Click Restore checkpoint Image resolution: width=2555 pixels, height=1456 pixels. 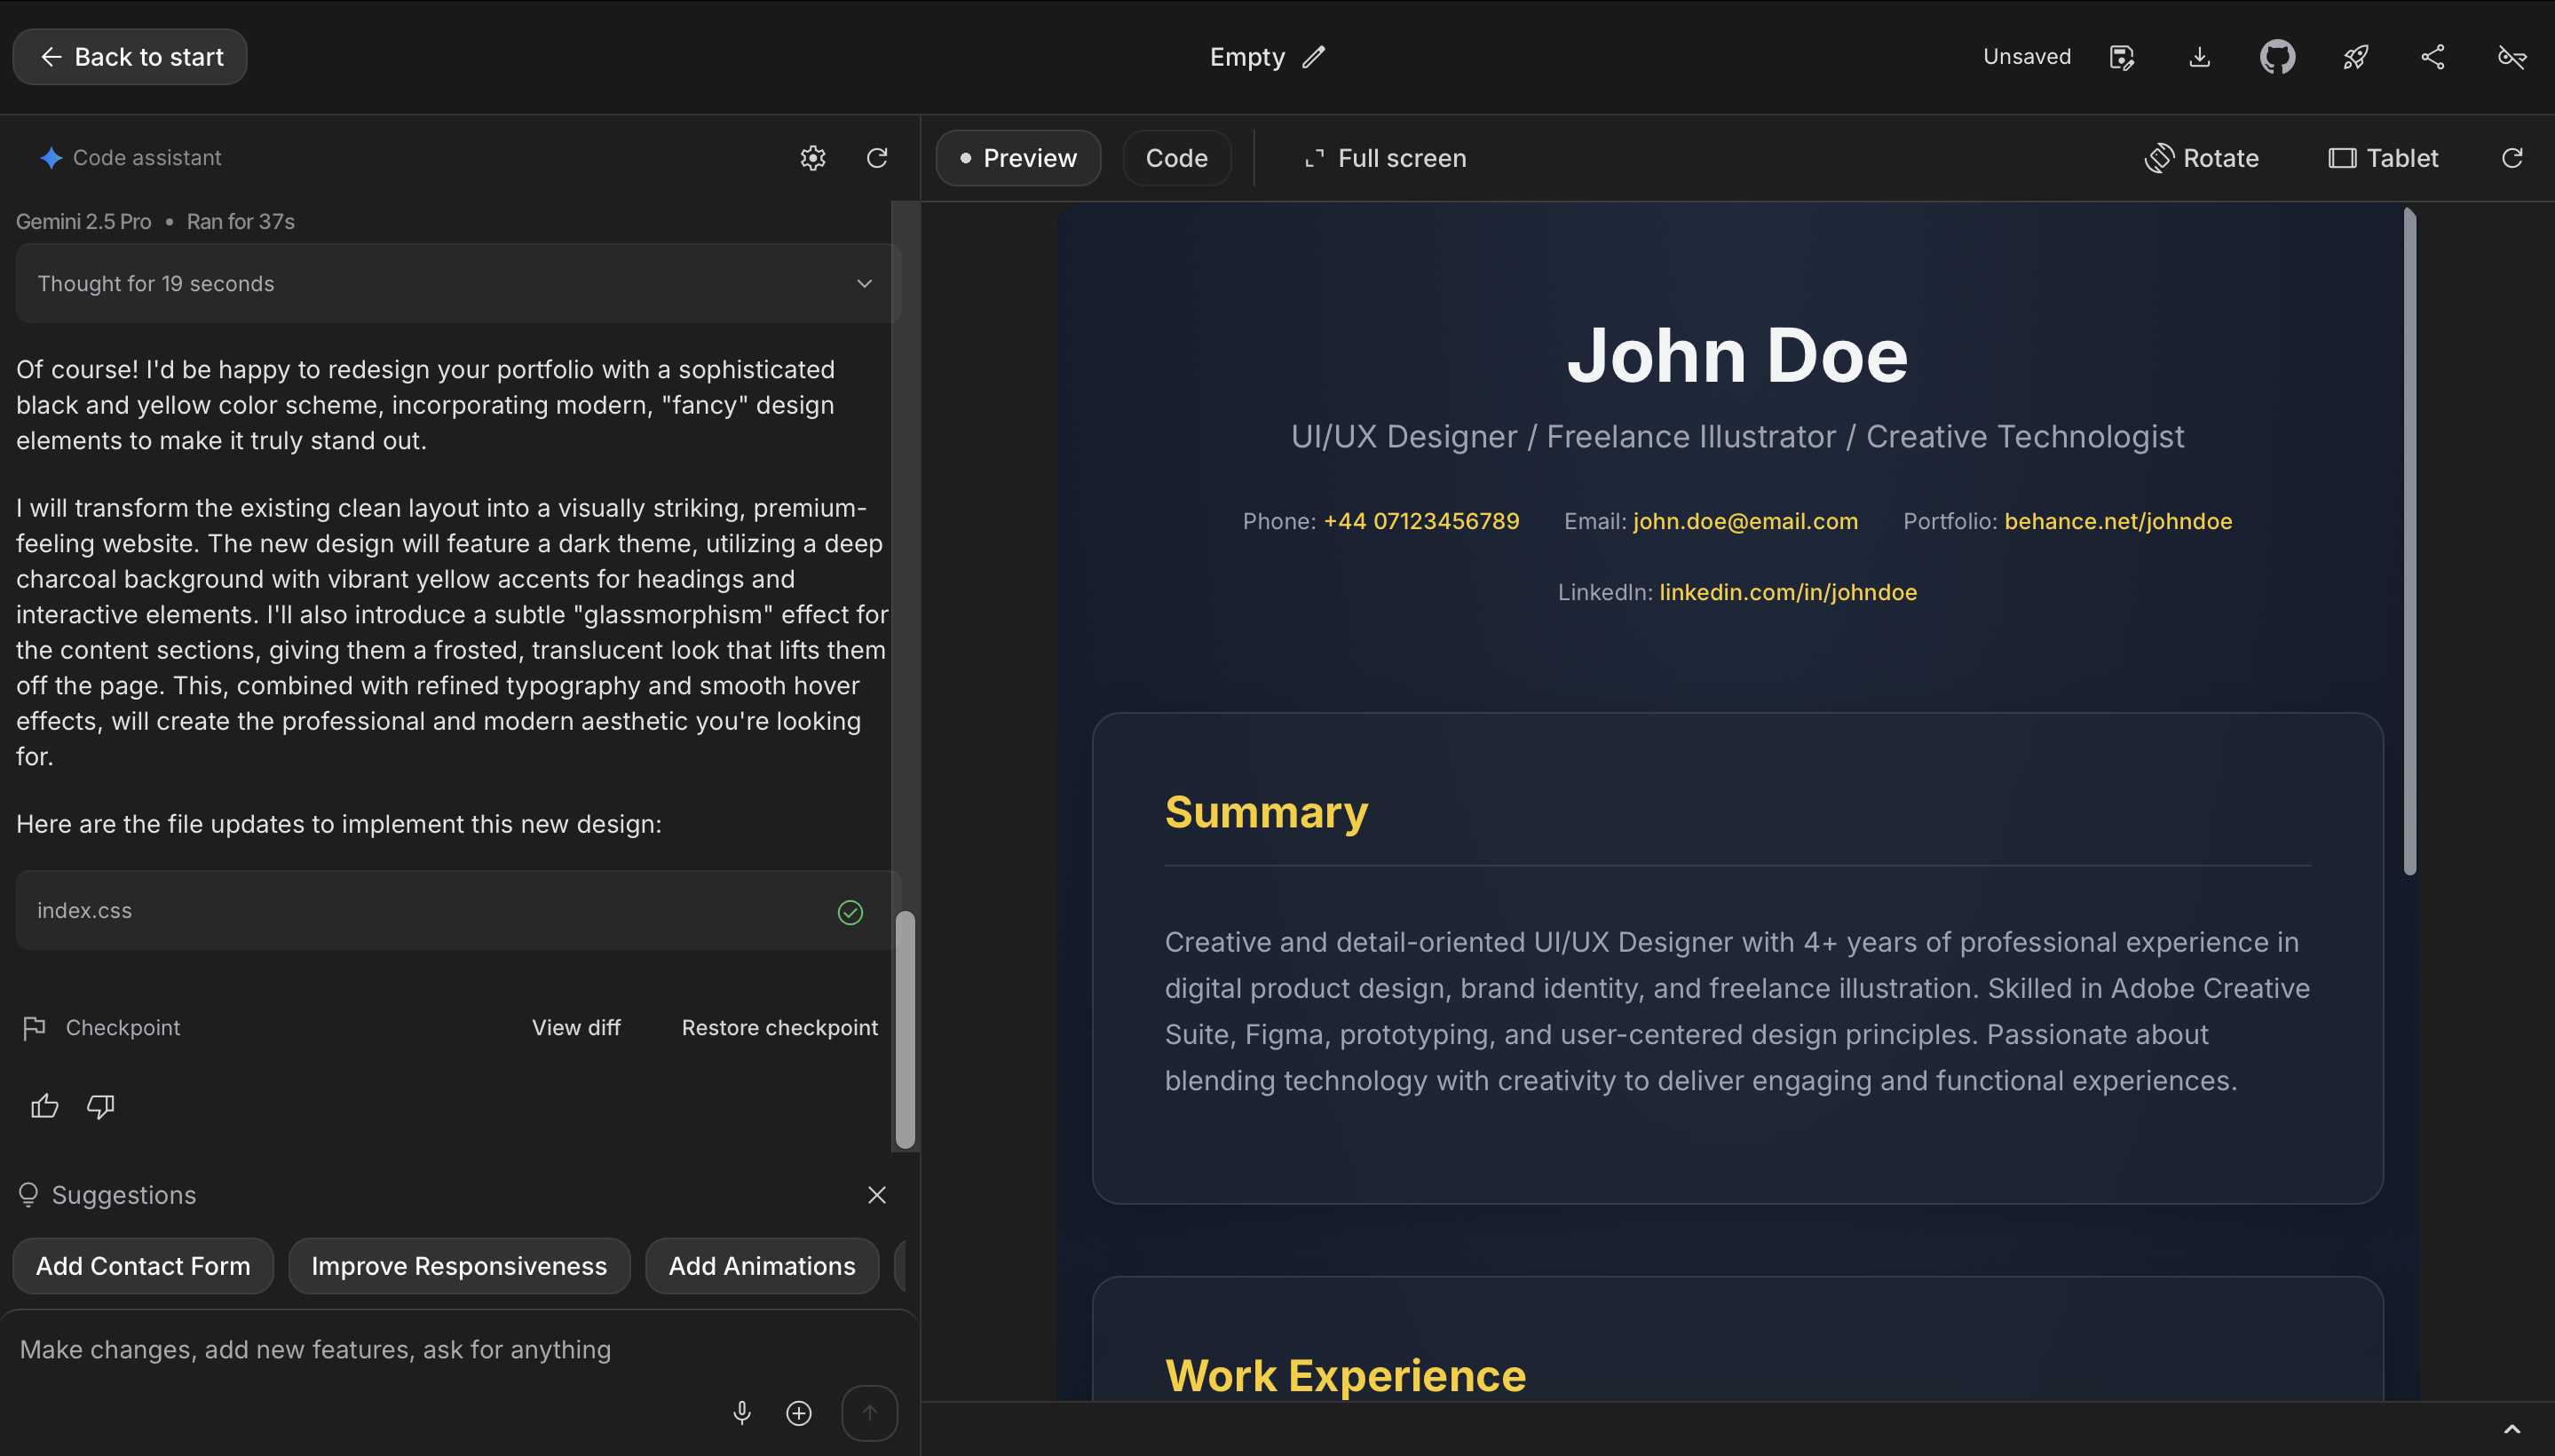tap(779, 1027)
